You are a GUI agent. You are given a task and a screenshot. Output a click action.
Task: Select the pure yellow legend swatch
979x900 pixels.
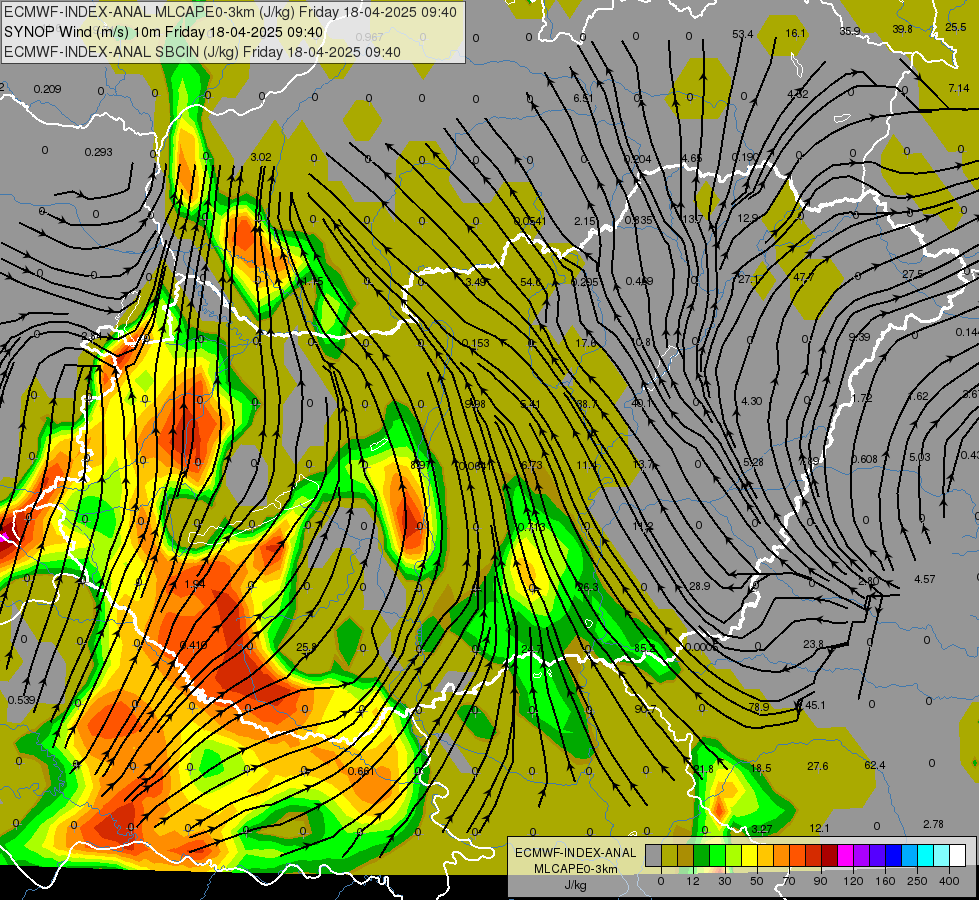pos(749,855)
